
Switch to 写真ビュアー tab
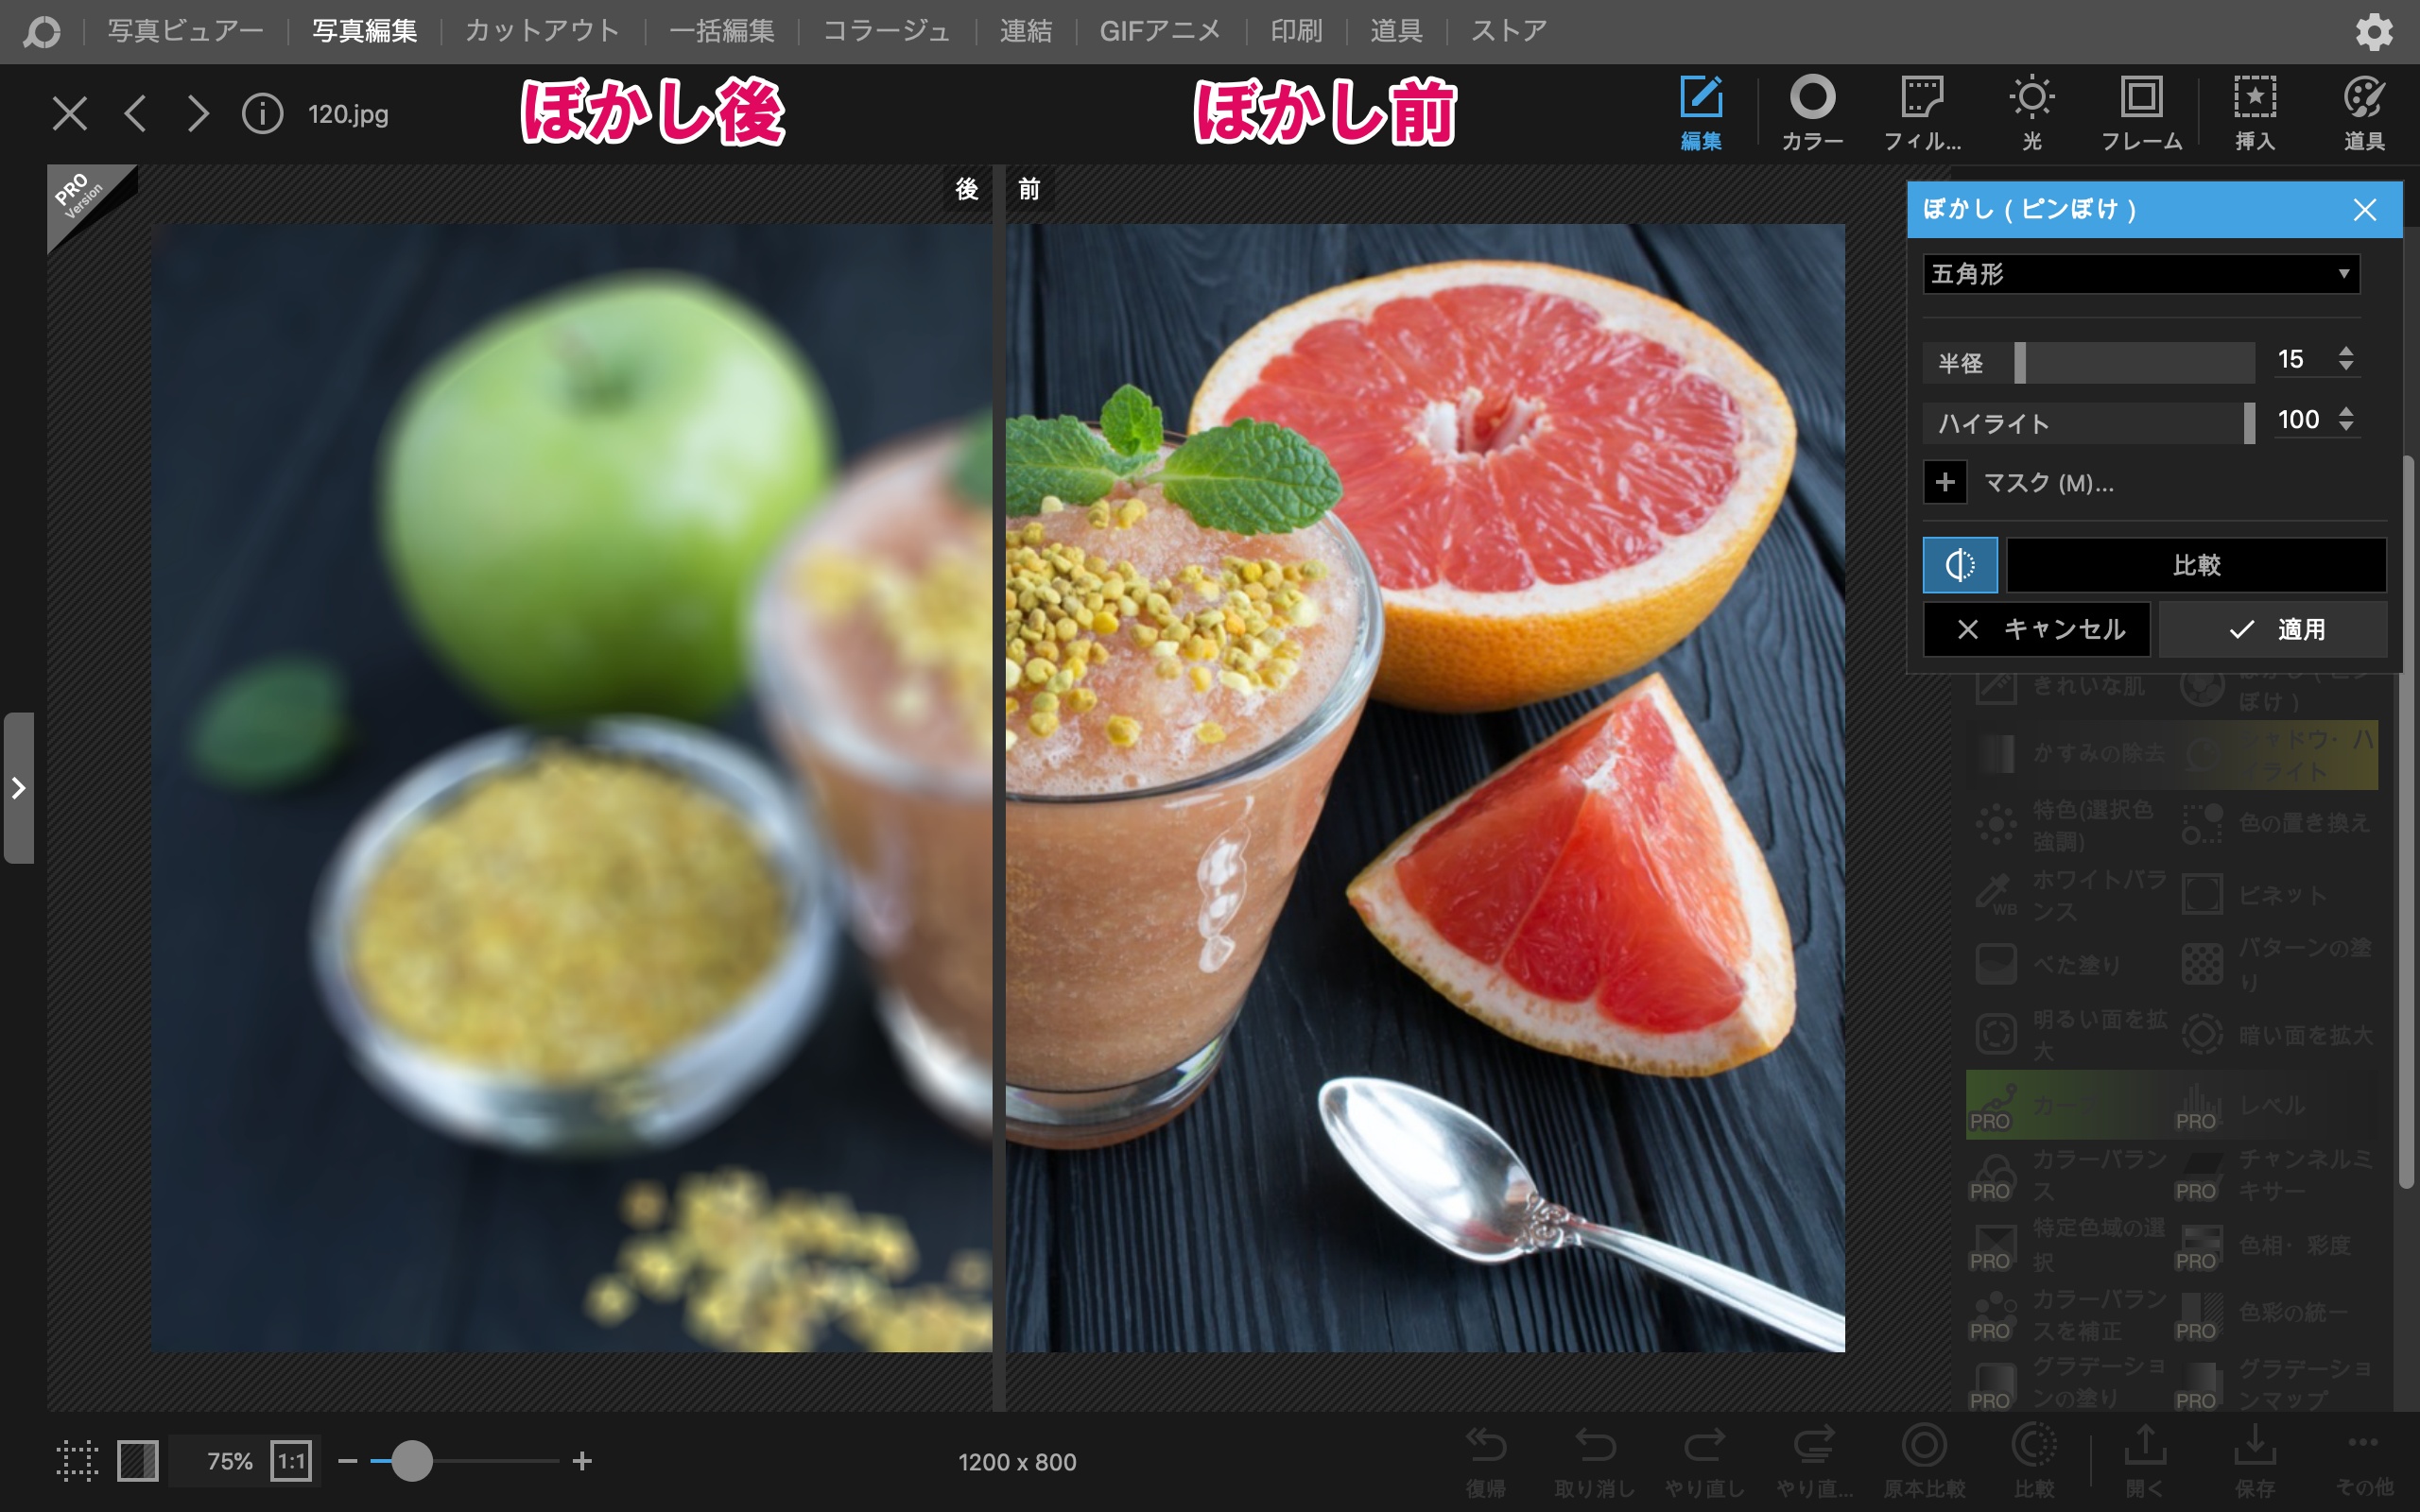pyautogui.click(x=186, y=31)
